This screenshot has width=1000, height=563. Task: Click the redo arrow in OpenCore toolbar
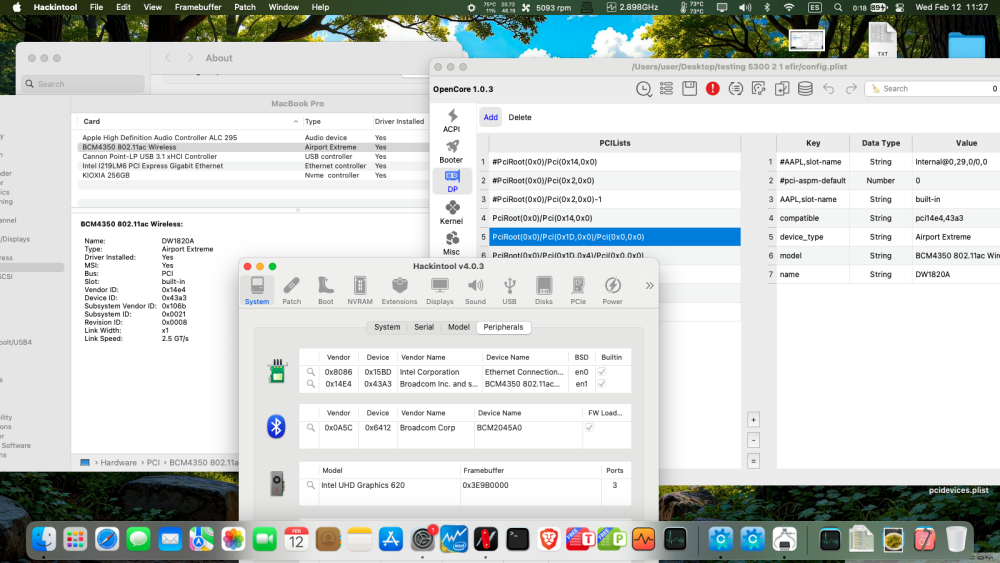[x=851, y=89]
